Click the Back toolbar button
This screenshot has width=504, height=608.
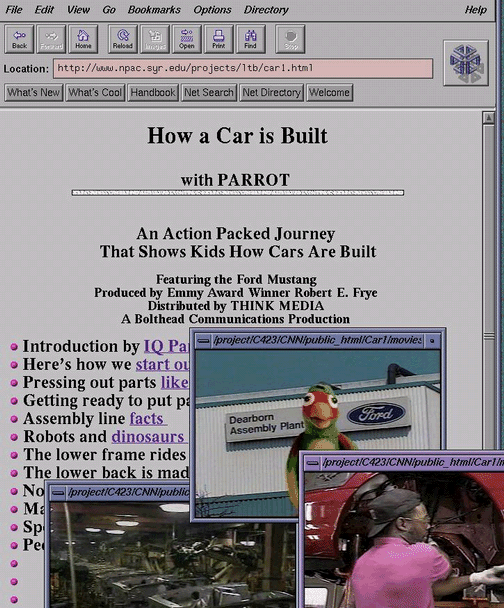coord(19,39)
